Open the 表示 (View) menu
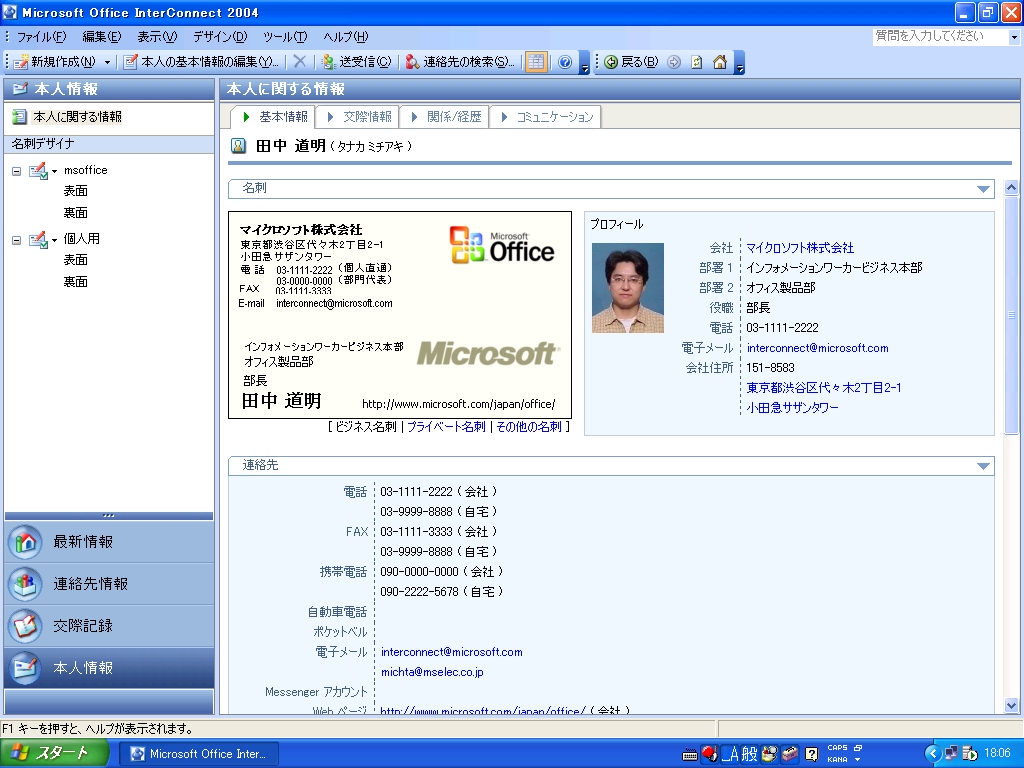The width and height of the screenshot is (1024, 768). click(x=157, y=37)
